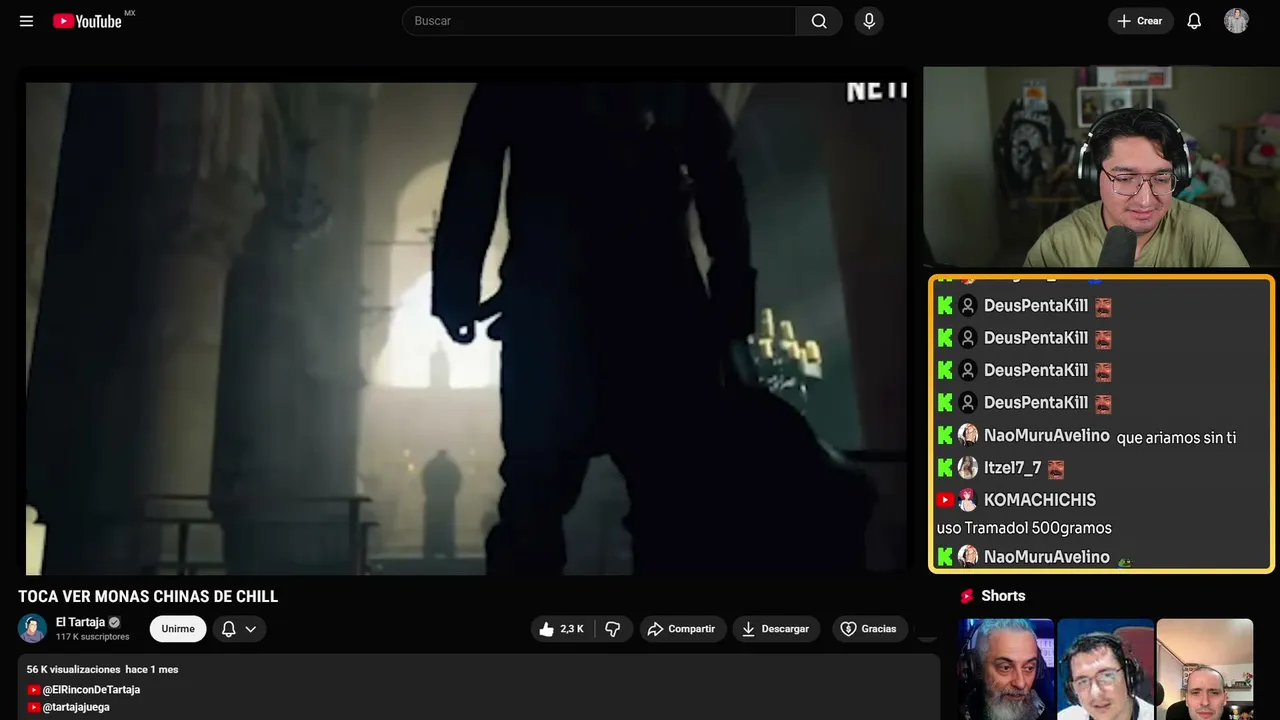Select the title TOCA VER MONAS CHINAS DE CHILL
1280x720 pixels.
(x=148, y=597)
